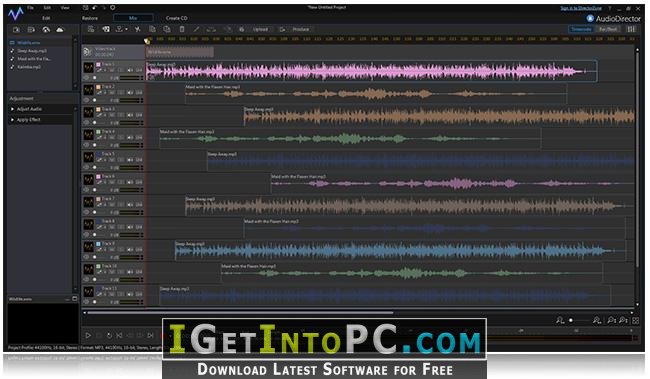Toggle the eye icon for Track 2

pos(87,100)
